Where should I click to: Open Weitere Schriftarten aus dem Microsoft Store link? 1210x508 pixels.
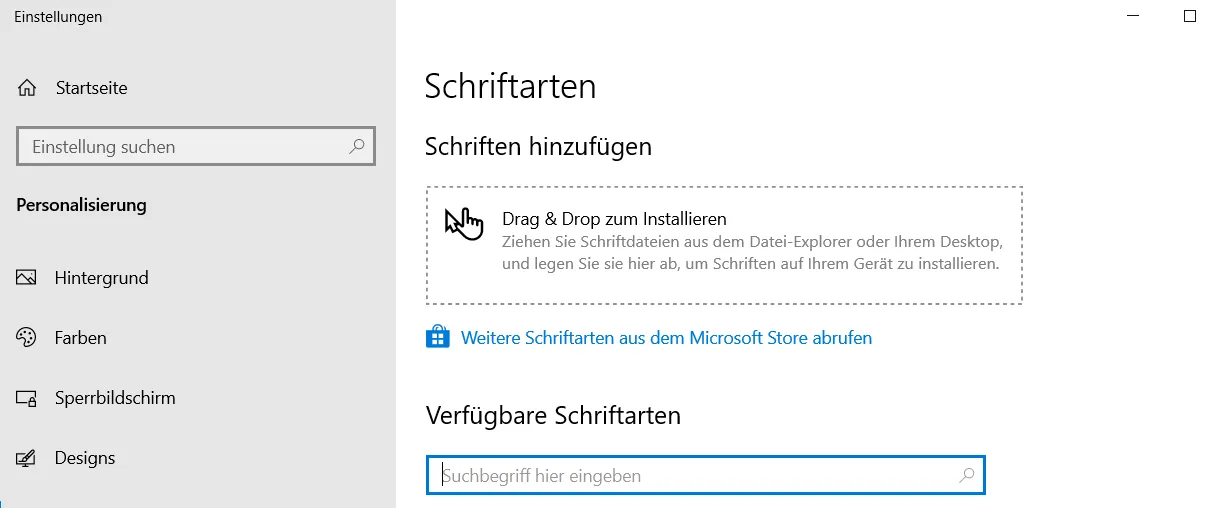coord(666,338)
